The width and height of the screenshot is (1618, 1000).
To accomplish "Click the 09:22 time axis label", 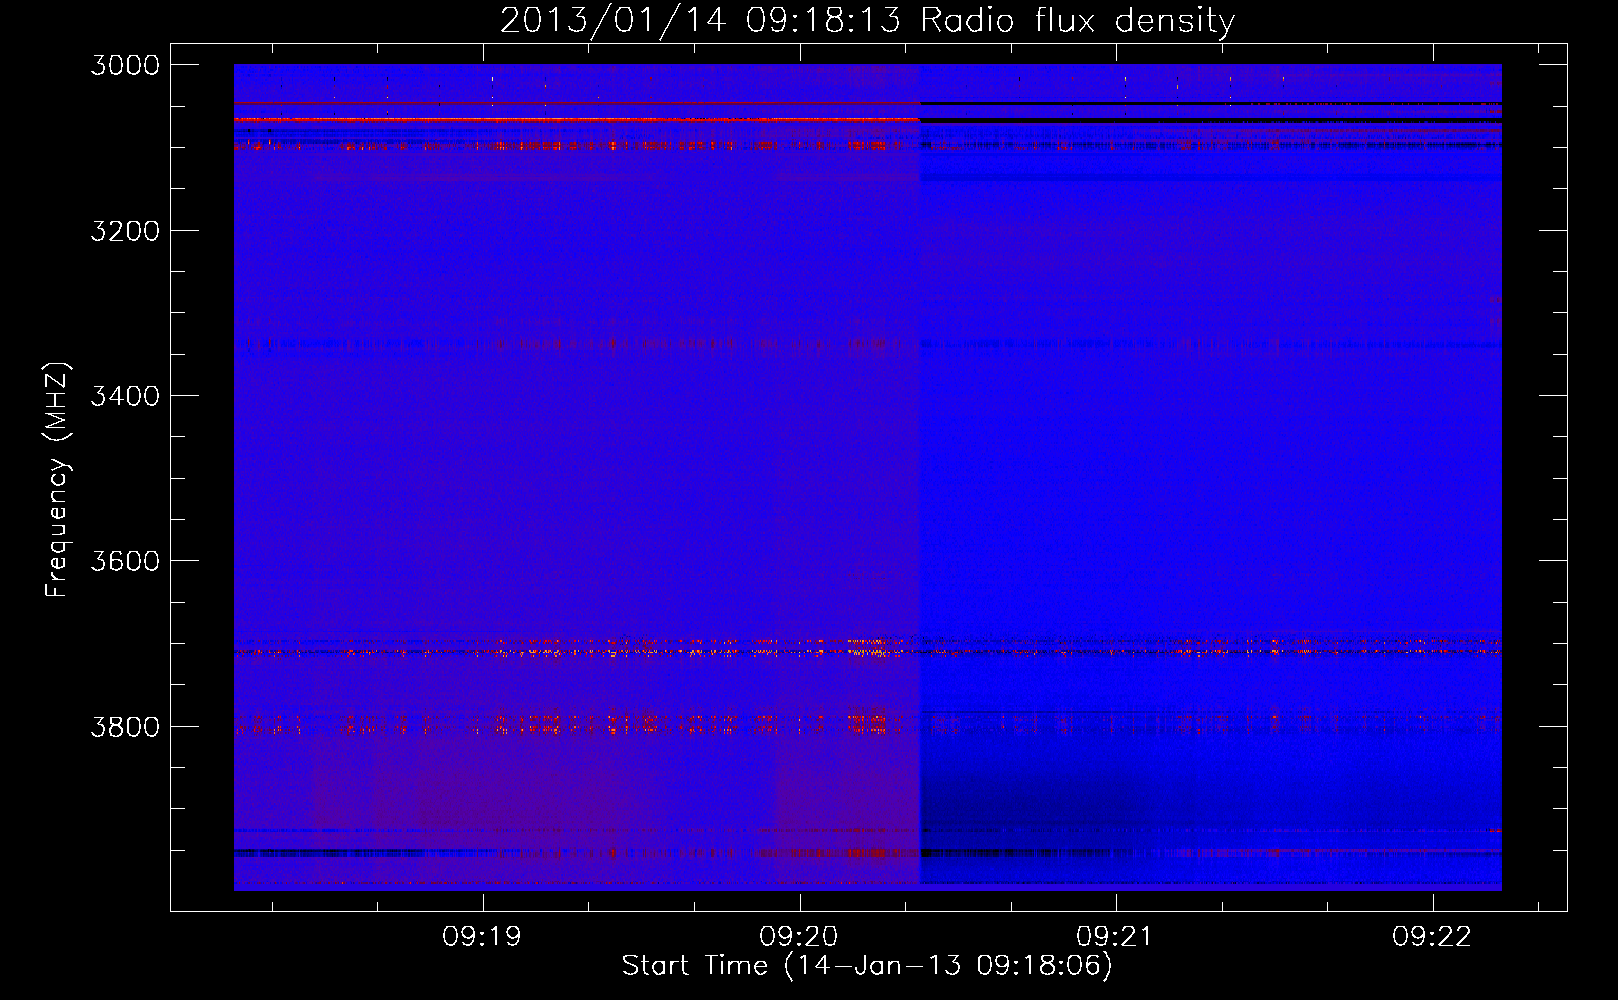I will 1432,937.
